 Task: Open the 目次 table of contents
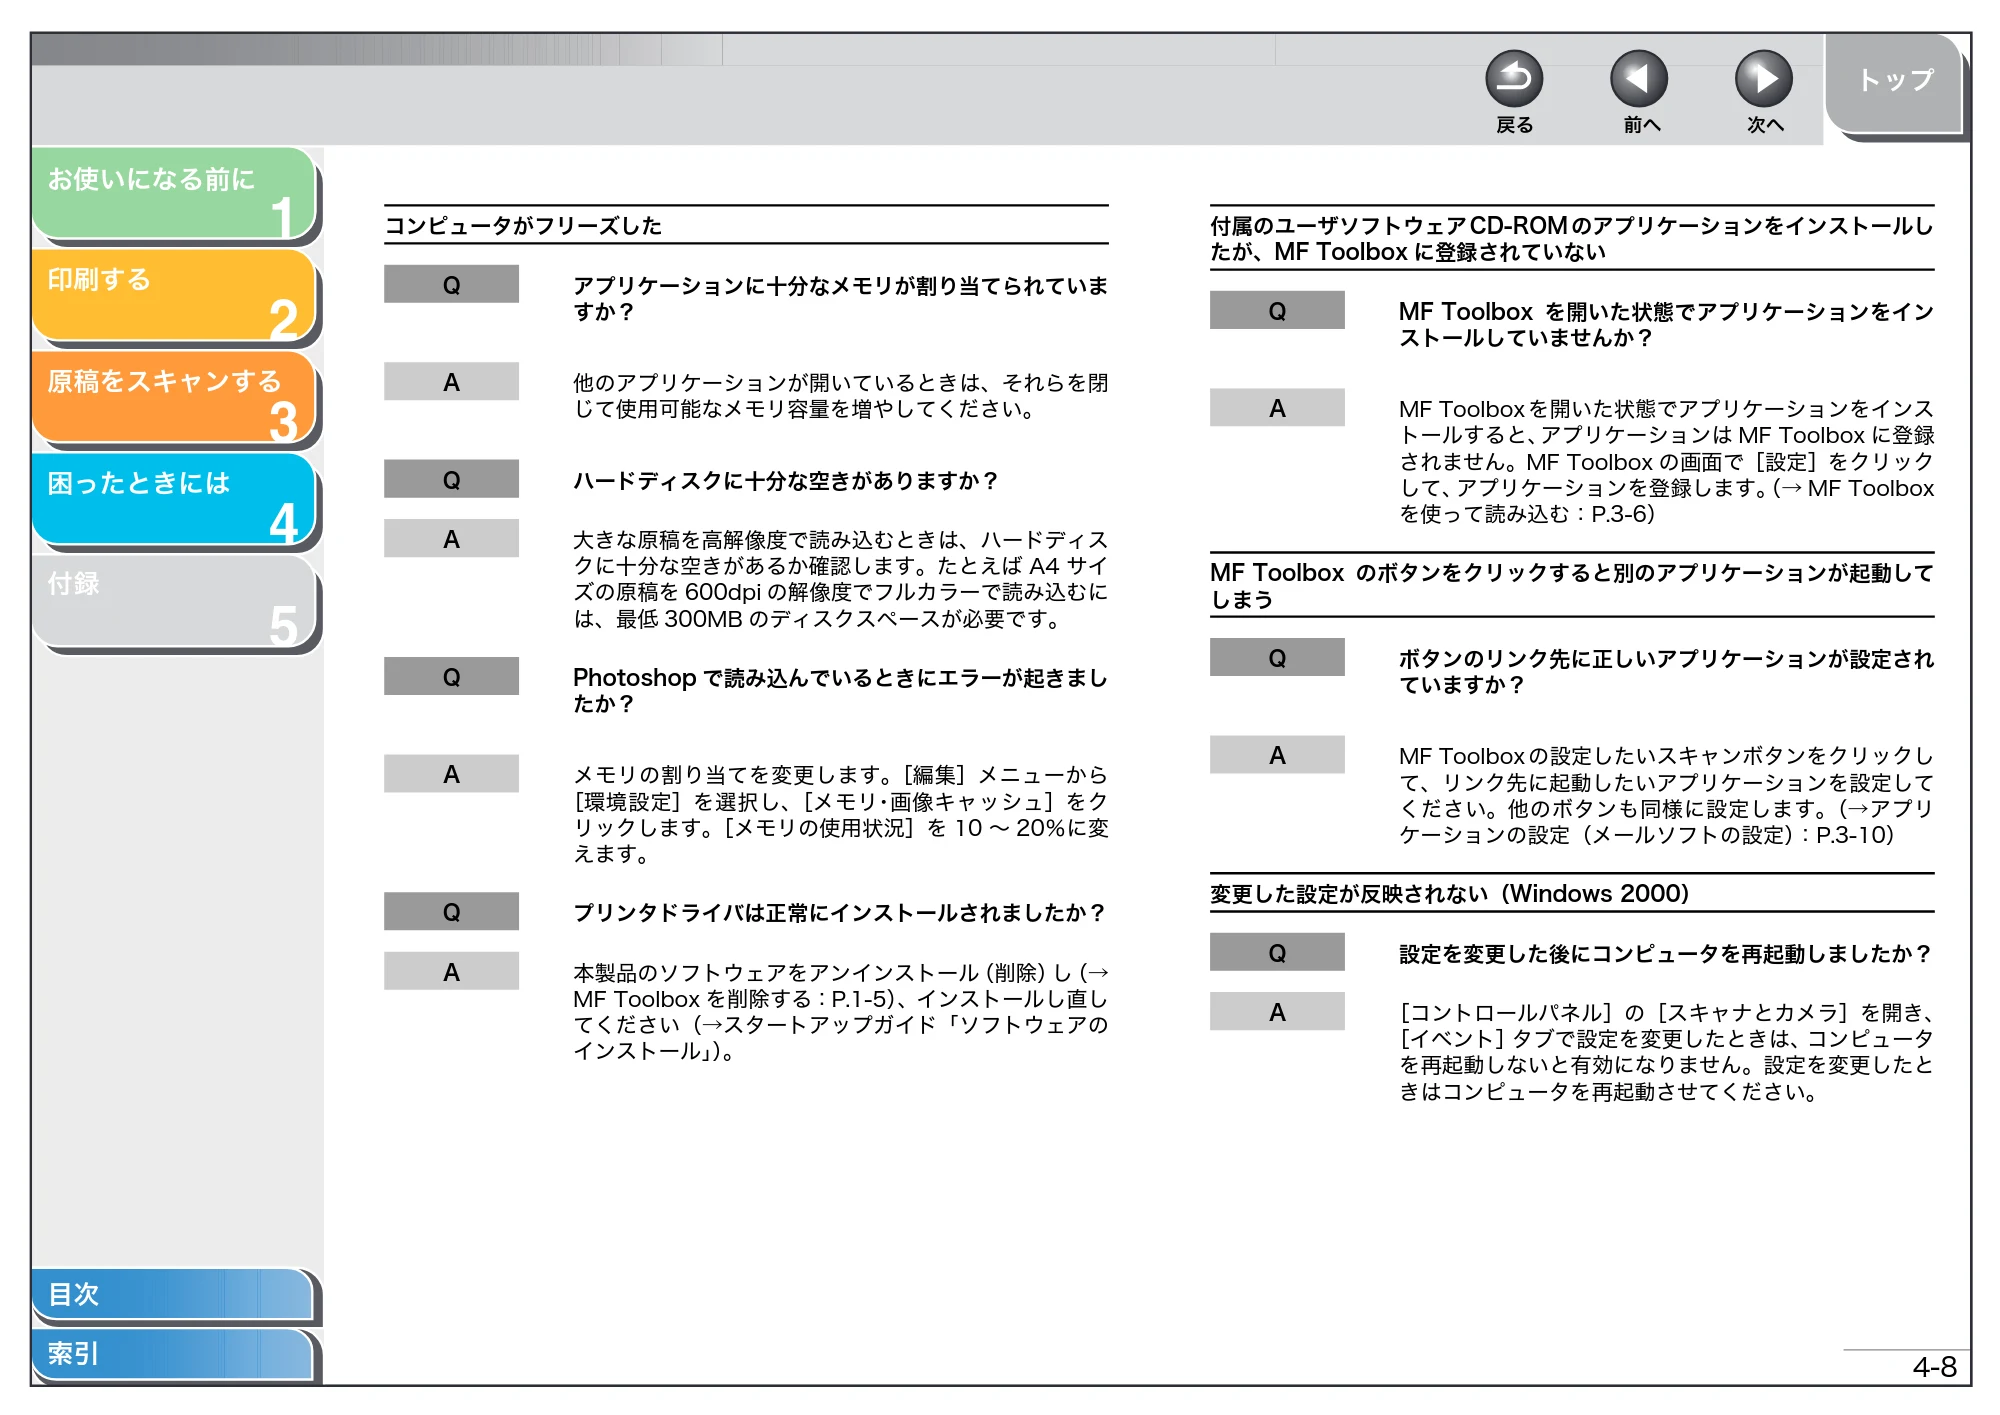(172, 1294)
